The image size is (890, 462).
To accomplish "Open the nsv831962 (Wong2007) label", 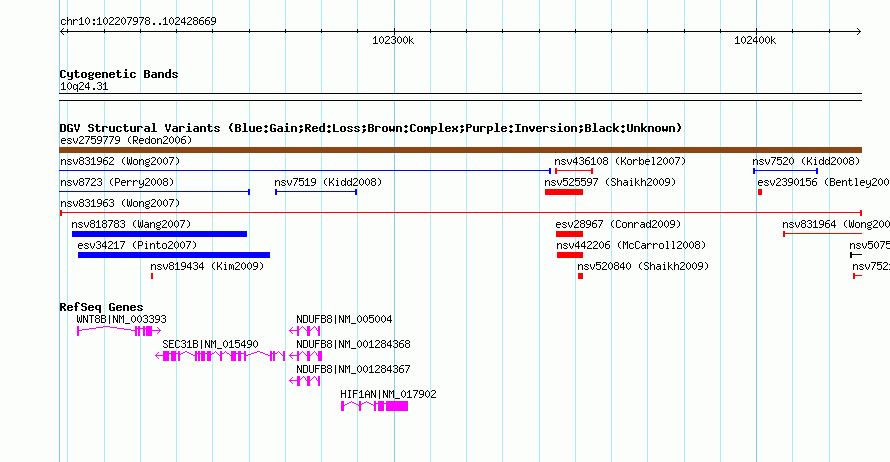I will [x=120, y=161].
